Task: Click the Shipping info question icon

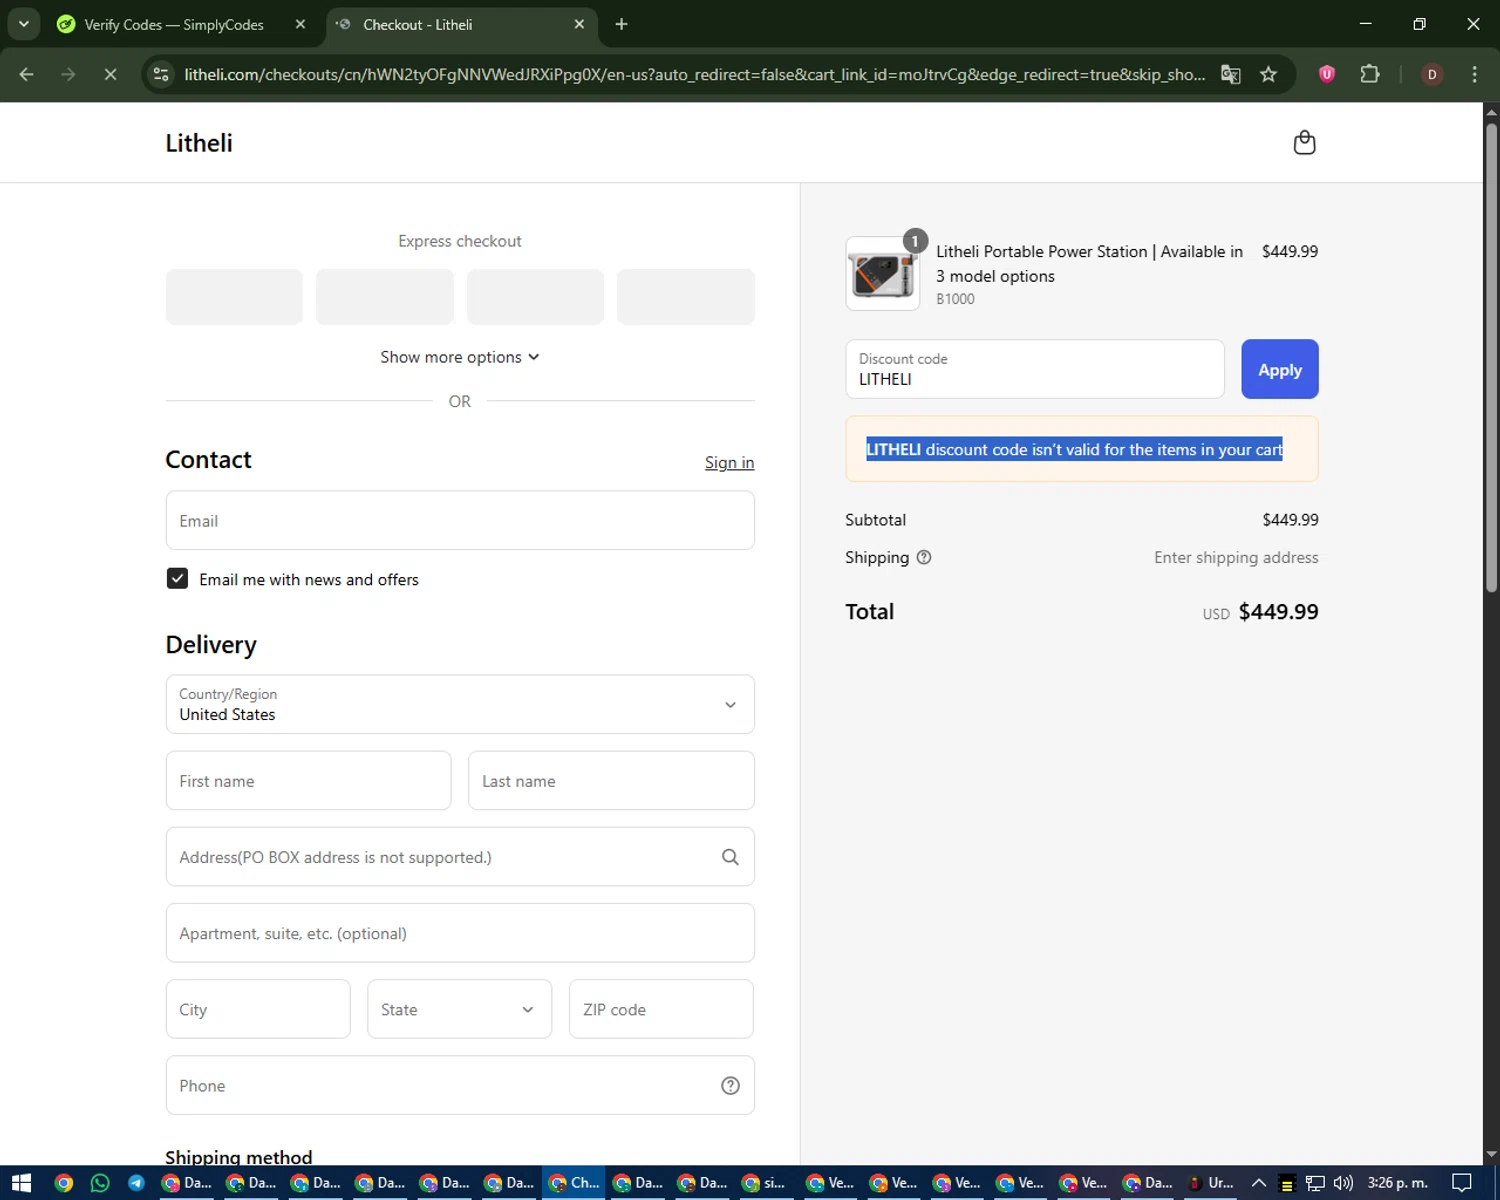Action: click(924, 558)
